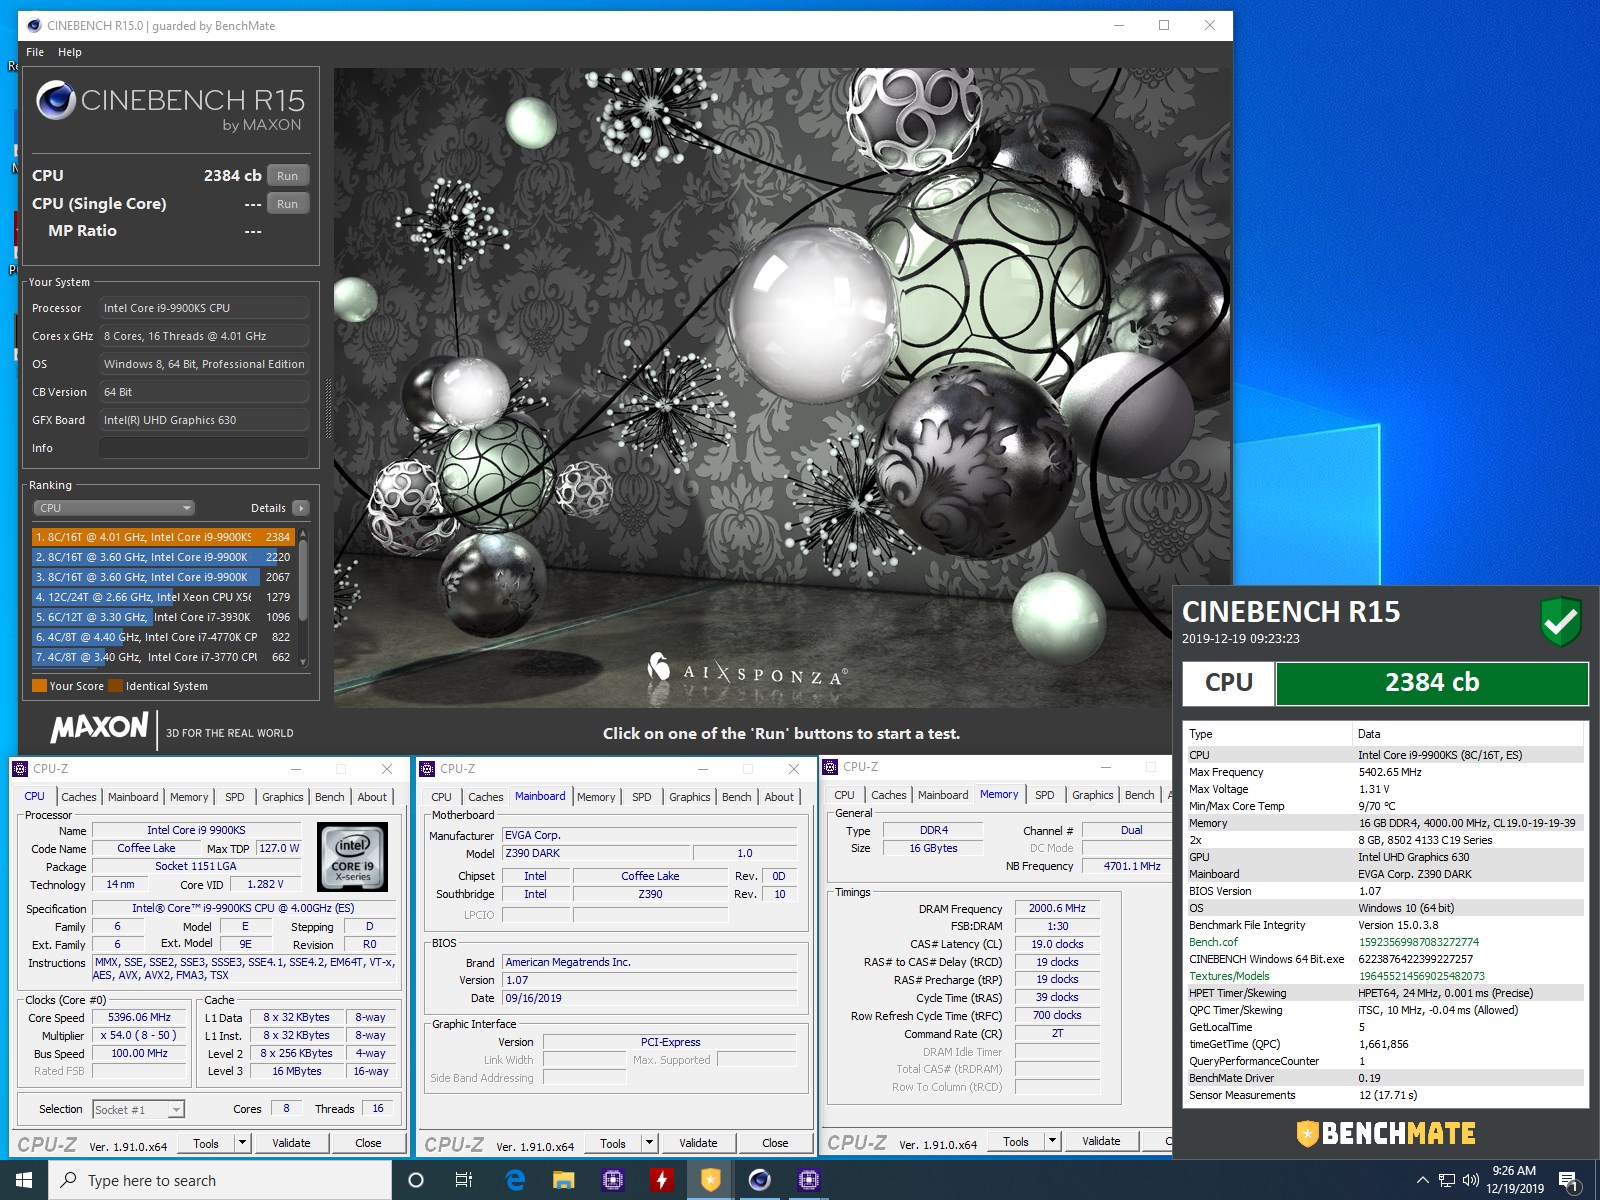Open the Socket #1 selection dropdown

click(x=139, y=1109)
